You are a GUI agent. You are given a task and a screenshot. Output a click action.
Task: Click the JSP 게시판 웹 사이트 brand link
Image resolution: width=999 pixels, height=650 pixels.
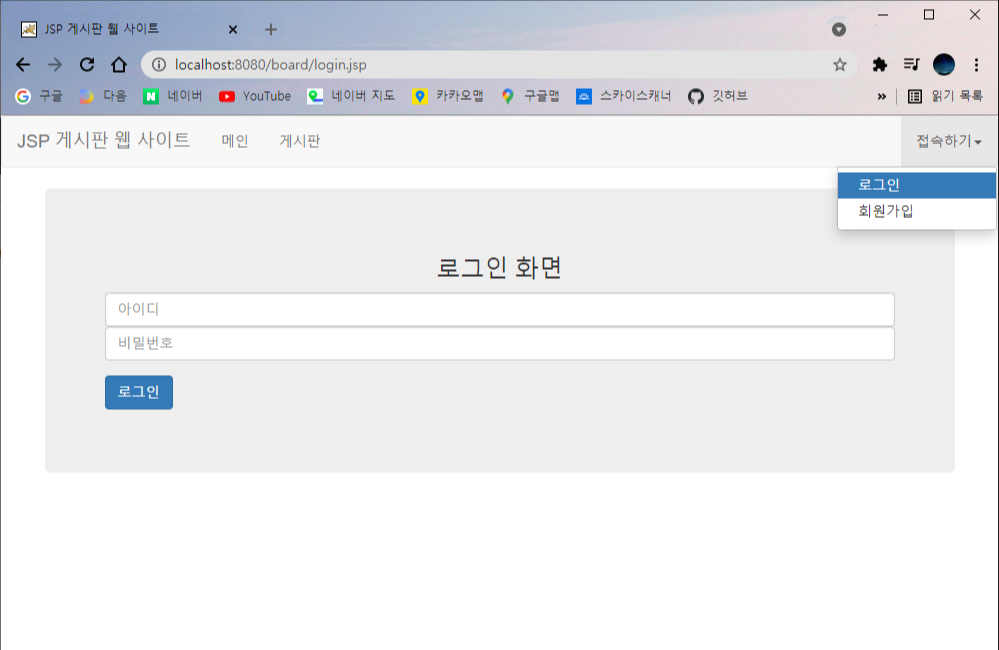point(103,140)
